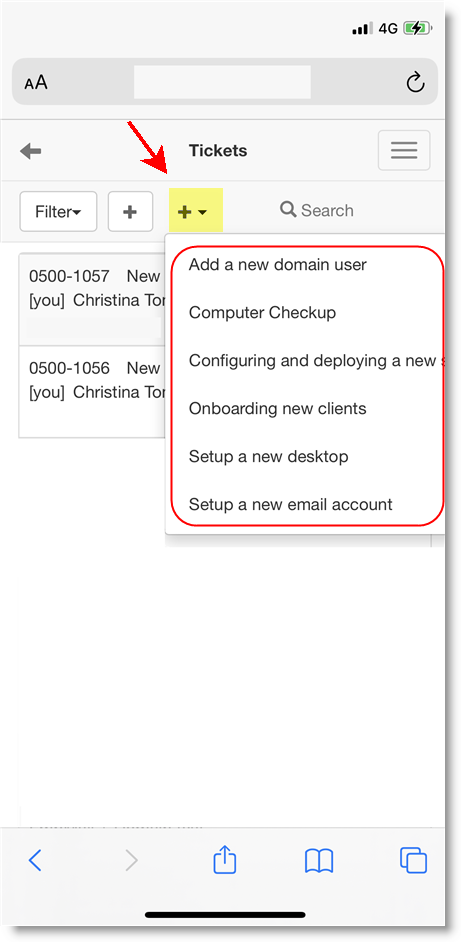Open the Safari bookmarks icon

tap(319, 861)
